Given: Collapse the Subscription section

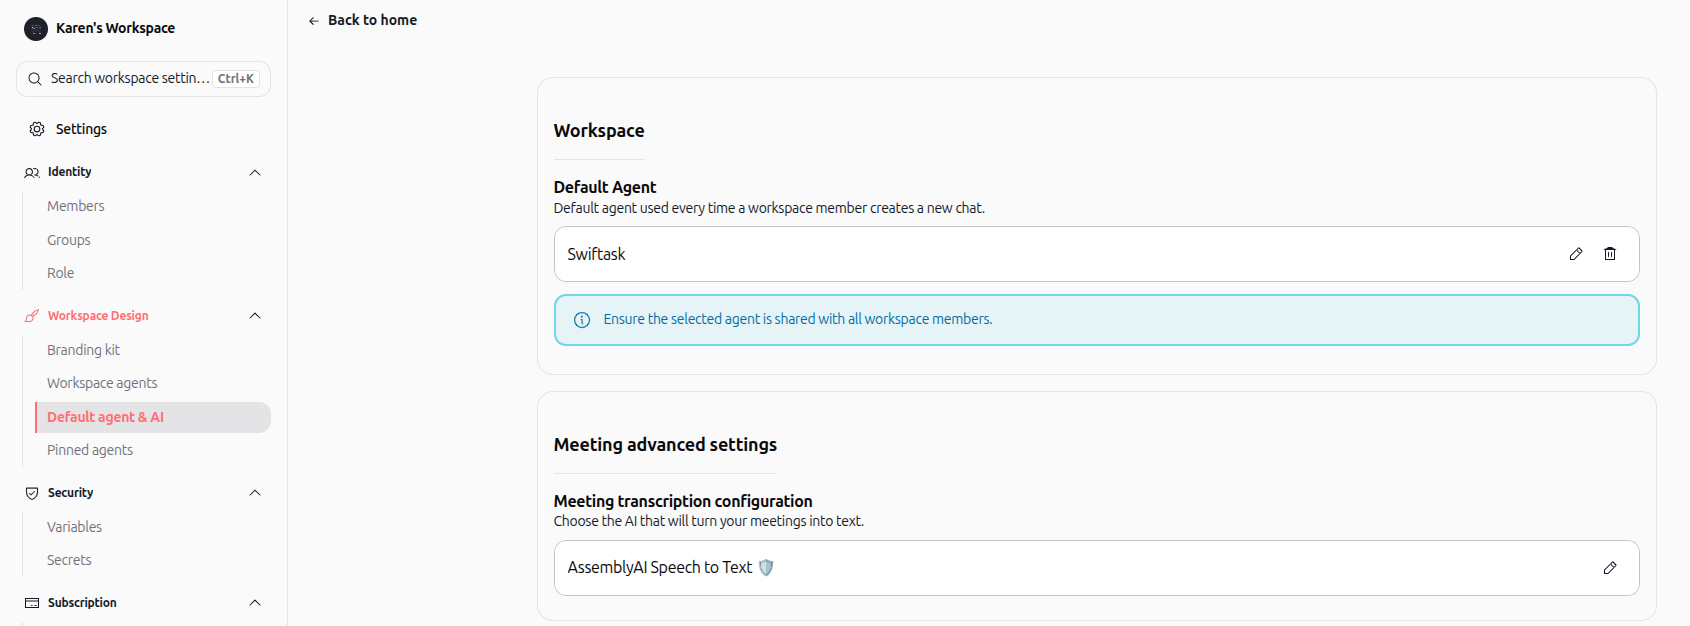Looking at the screenshot, I should click(x=255, y=603).
